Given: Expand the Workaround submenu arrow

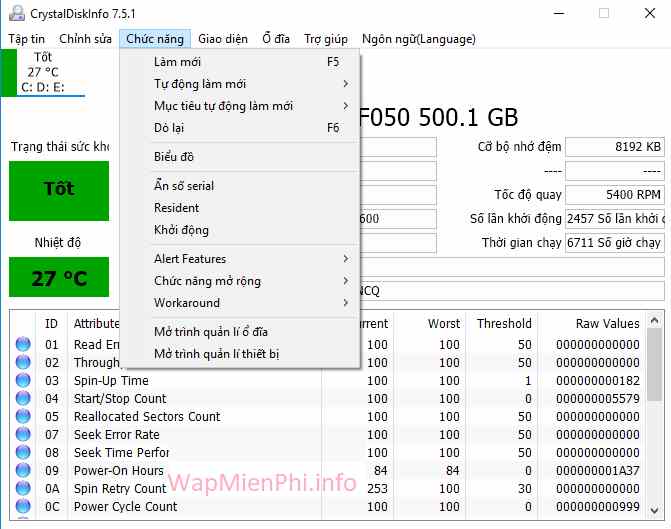Looking at the screenshot, I should click(346, 303).
